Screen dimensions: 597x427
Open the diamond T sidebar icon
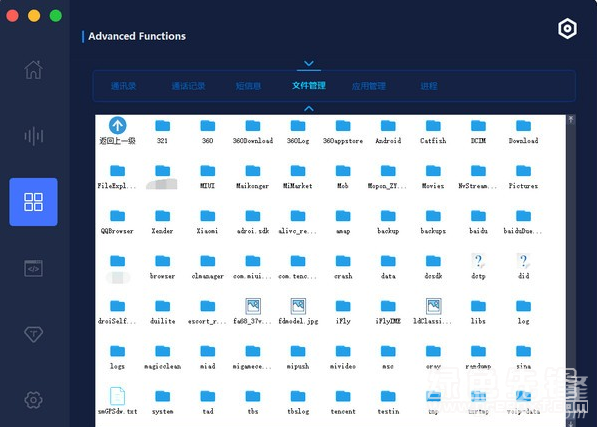tap(34, 334)
